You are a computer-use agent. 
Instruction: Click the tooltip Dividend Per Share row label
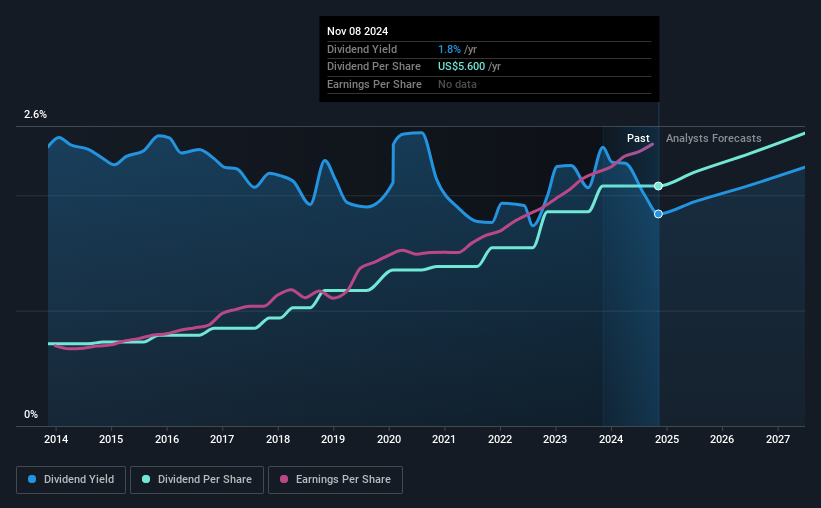coord(374,67)
